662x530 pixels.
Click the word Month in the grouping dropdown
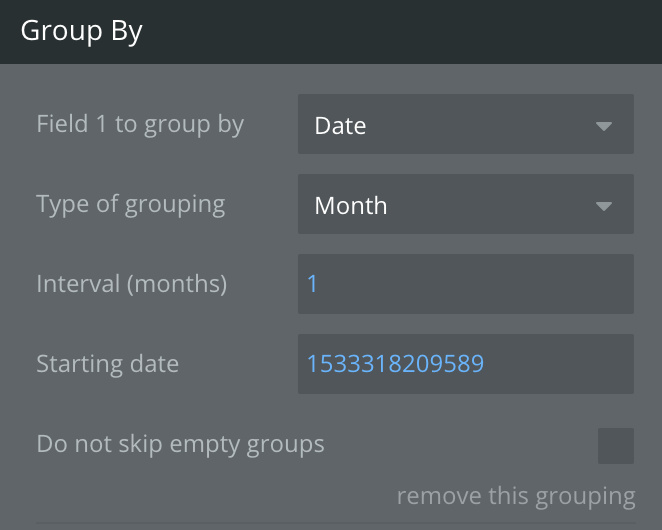coord(350,206)
